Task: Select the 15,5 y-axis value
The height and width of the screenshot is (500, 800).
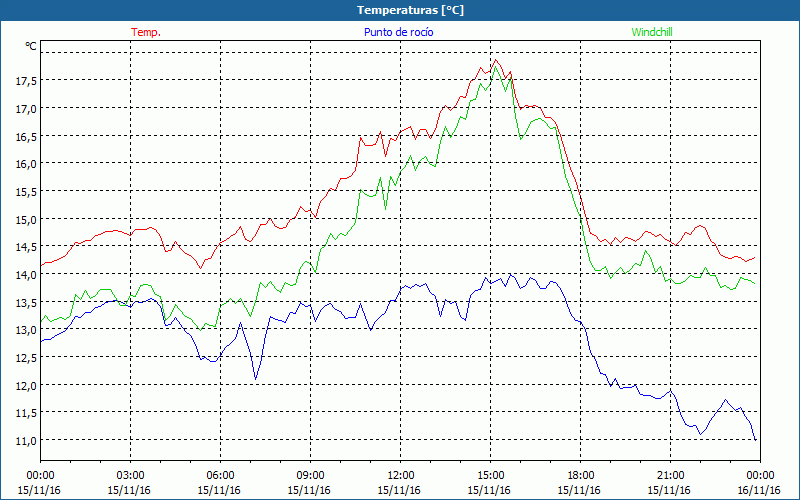Action: tap(25, 191)
